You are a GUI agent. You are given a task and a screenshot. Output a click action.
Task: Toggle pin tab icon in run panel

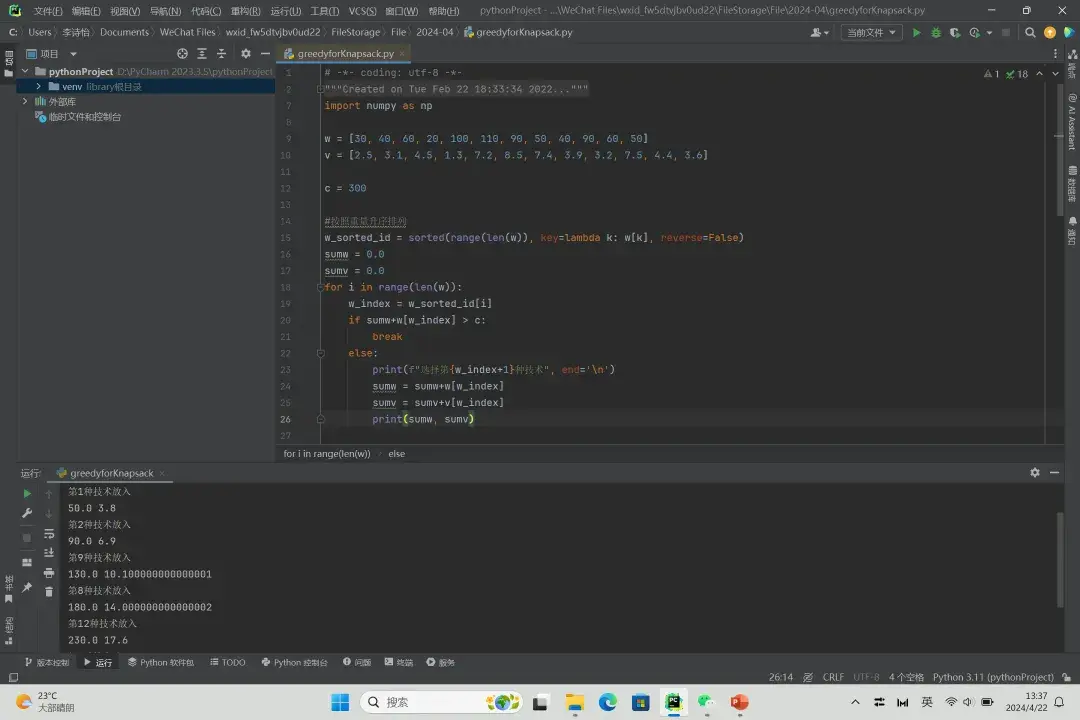27,587
